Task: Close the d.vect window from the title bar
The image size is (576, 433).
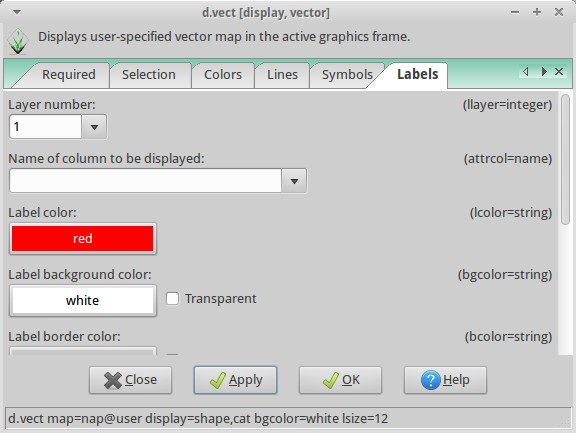Action: [559, 12]
